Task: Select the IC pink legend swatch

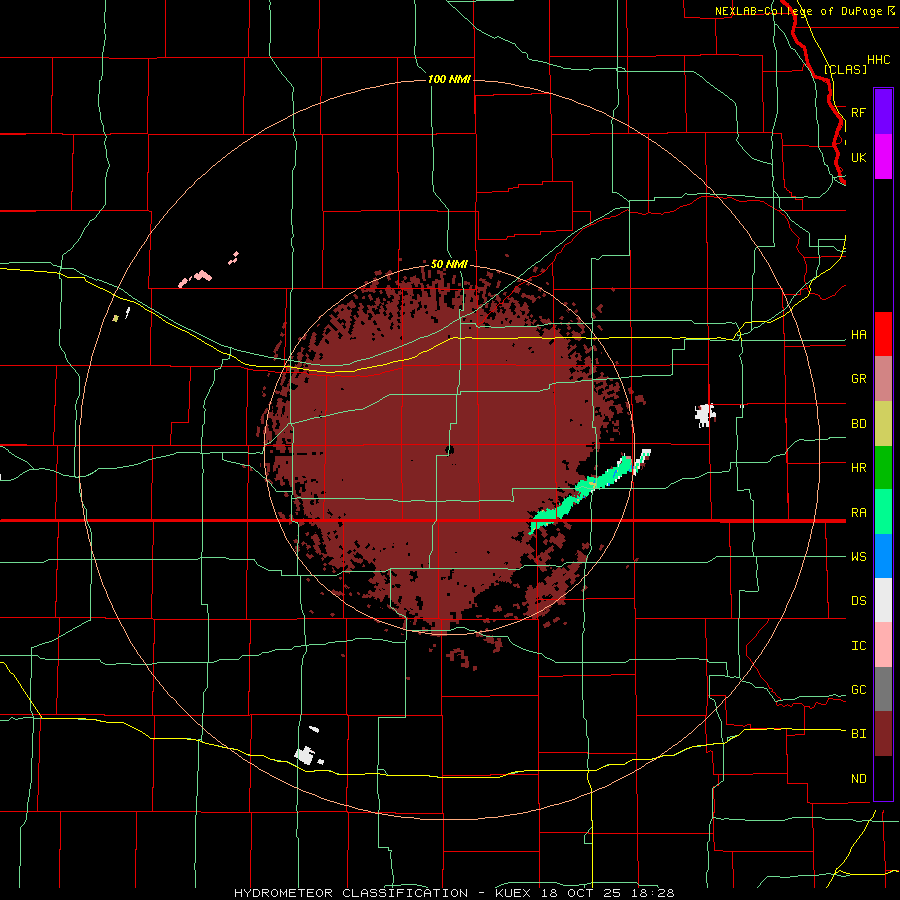Action: tap(883, 645)
